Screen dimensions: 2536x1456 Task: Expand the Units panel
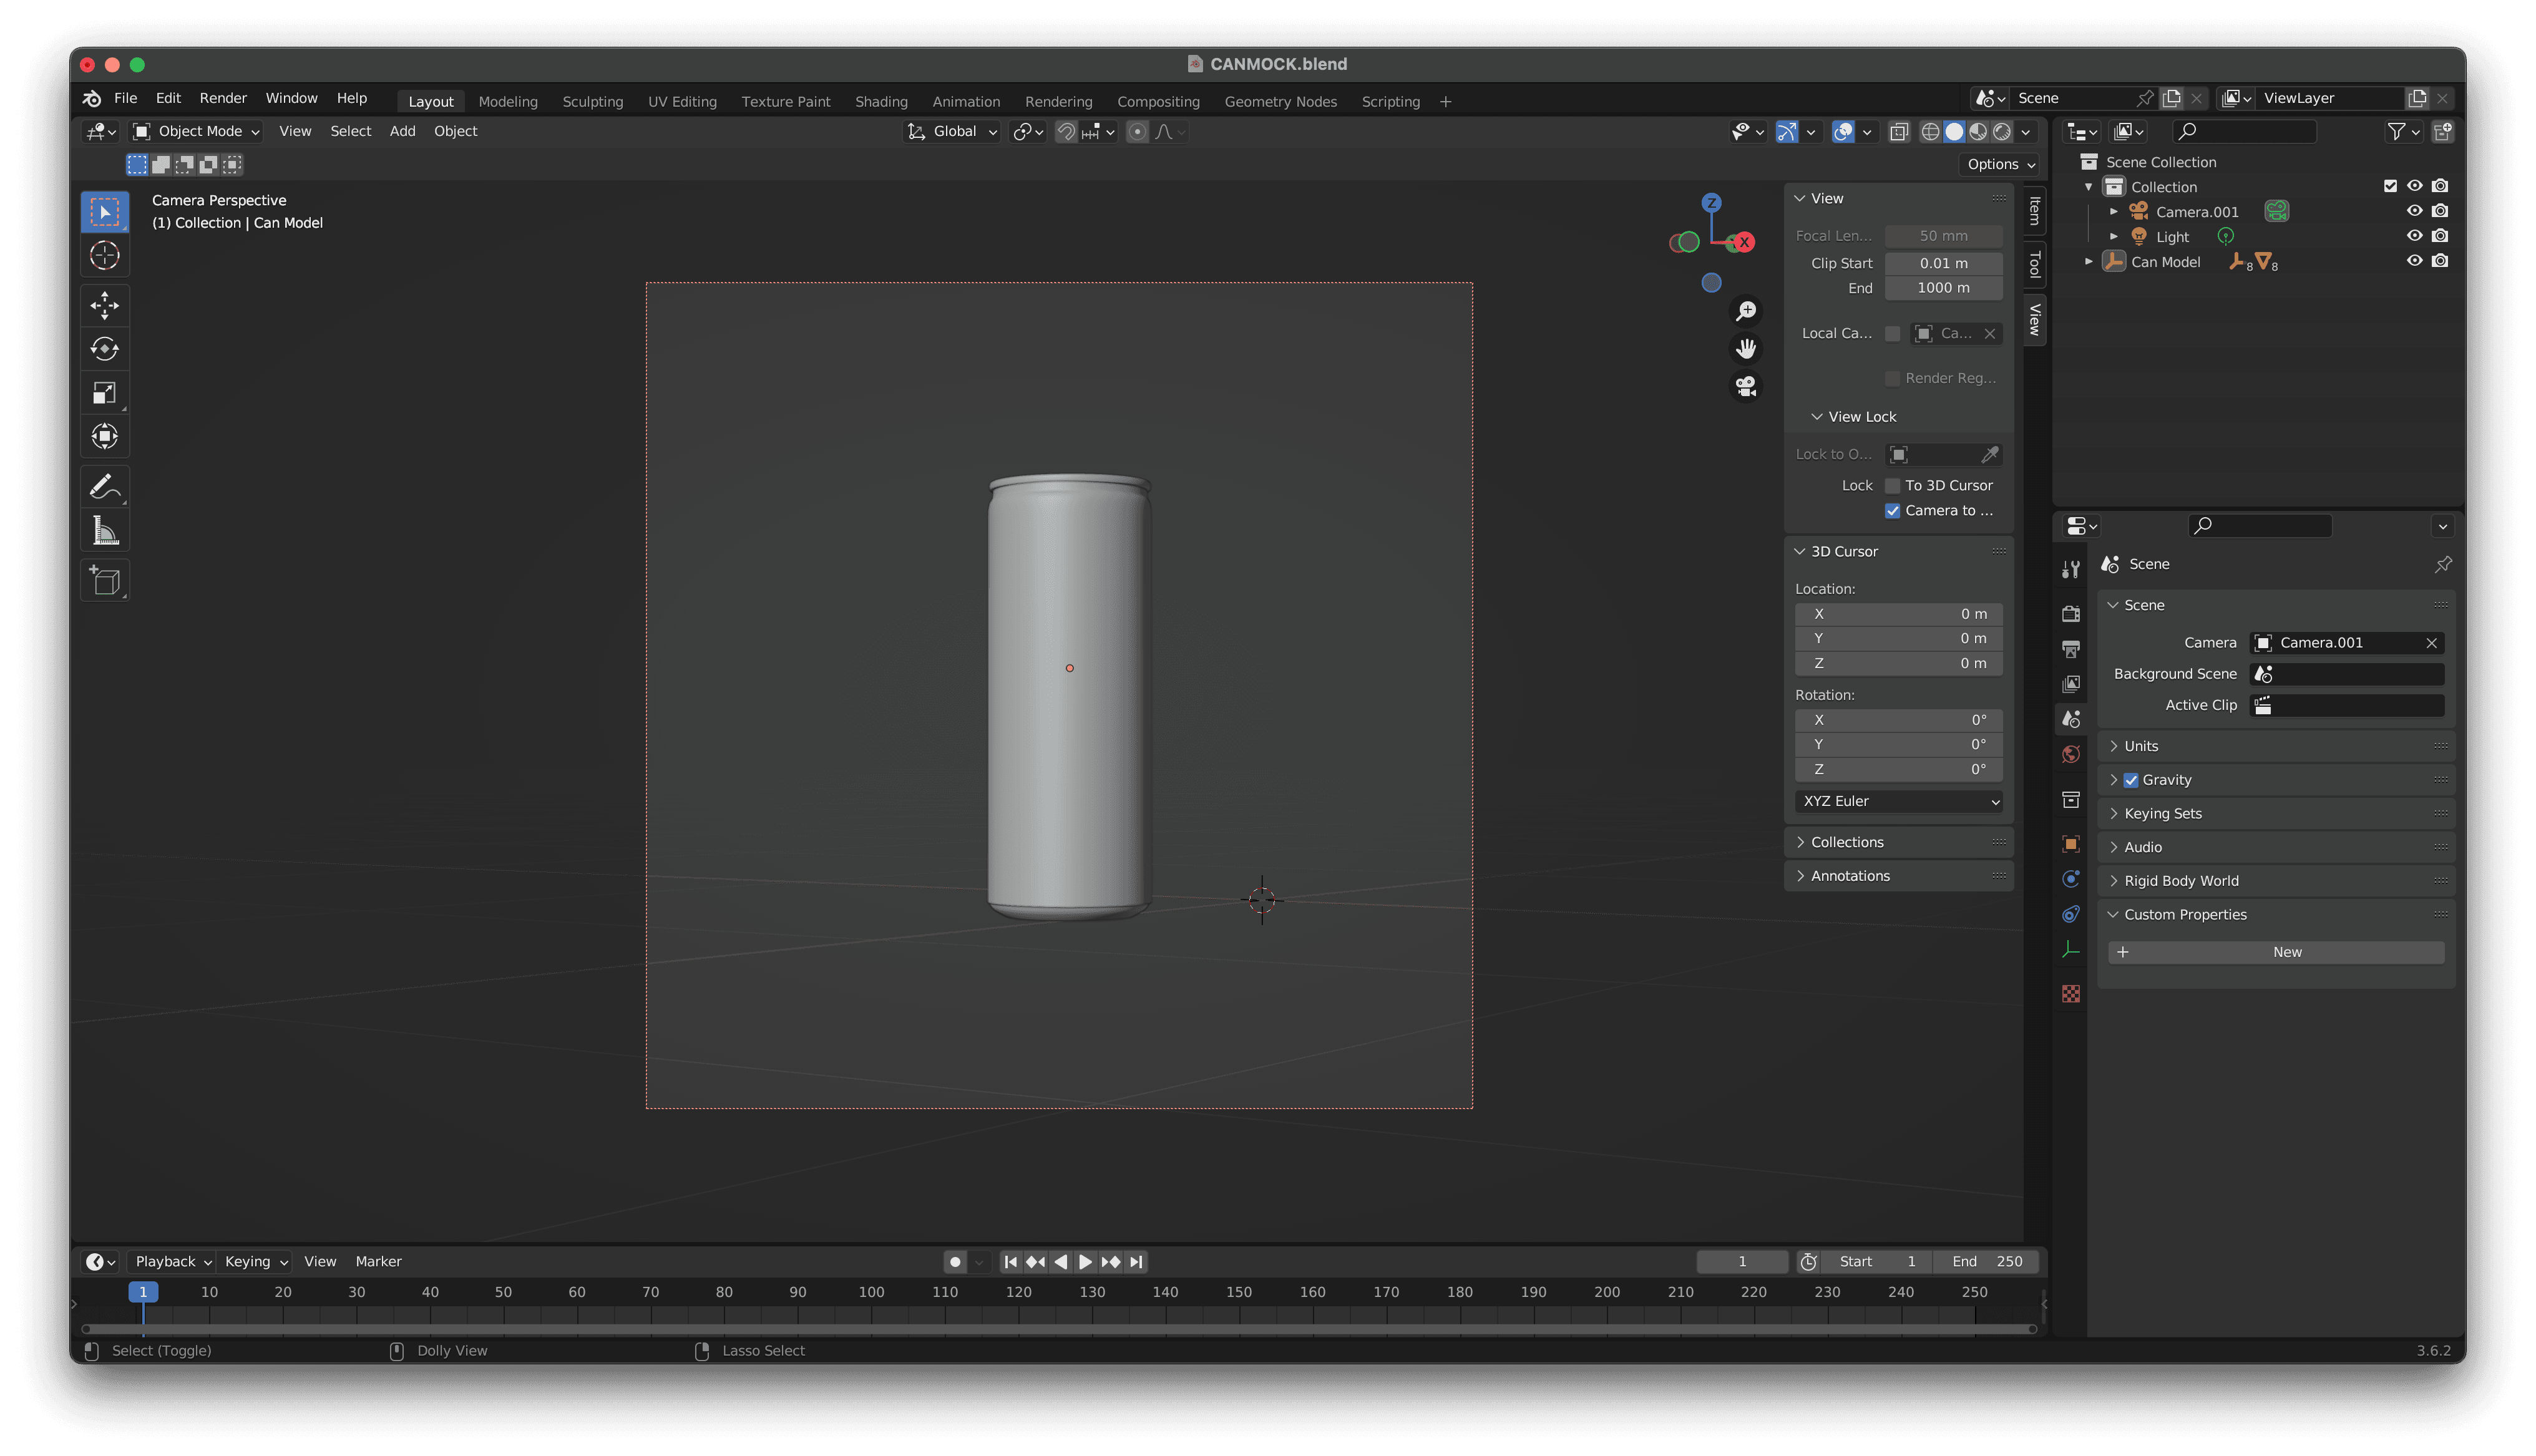pos(2141,746)
